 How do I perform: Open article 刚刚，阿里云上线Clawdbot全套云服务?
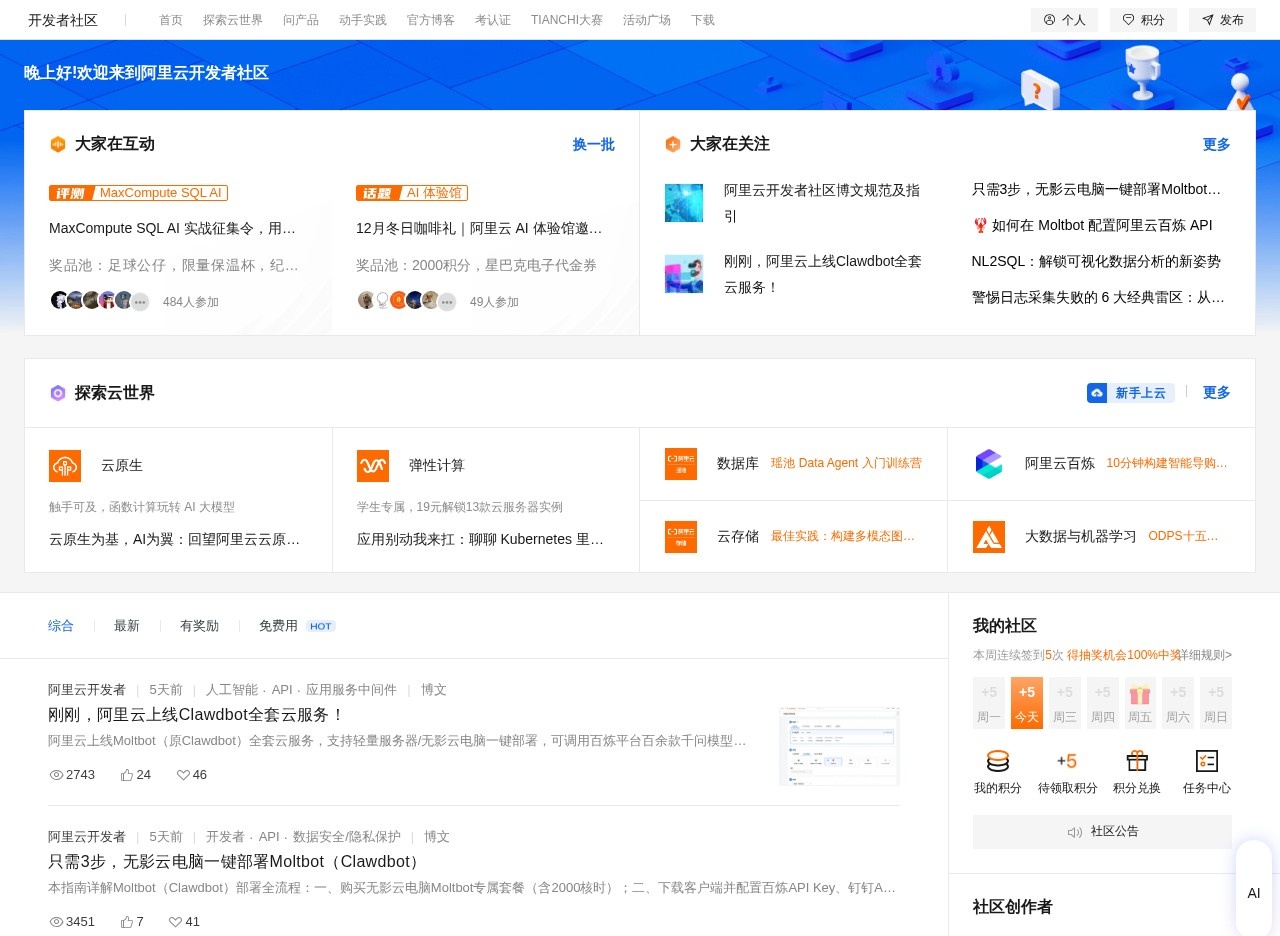[196, 715]
